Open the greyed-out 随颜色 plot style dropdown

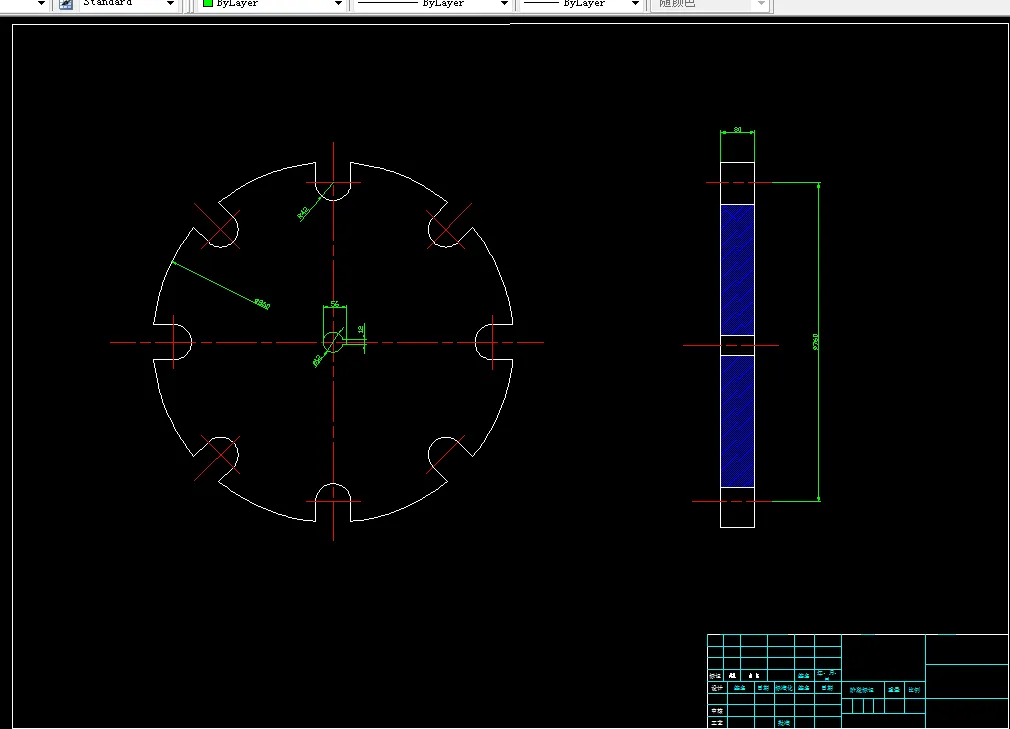click(761, 4)
